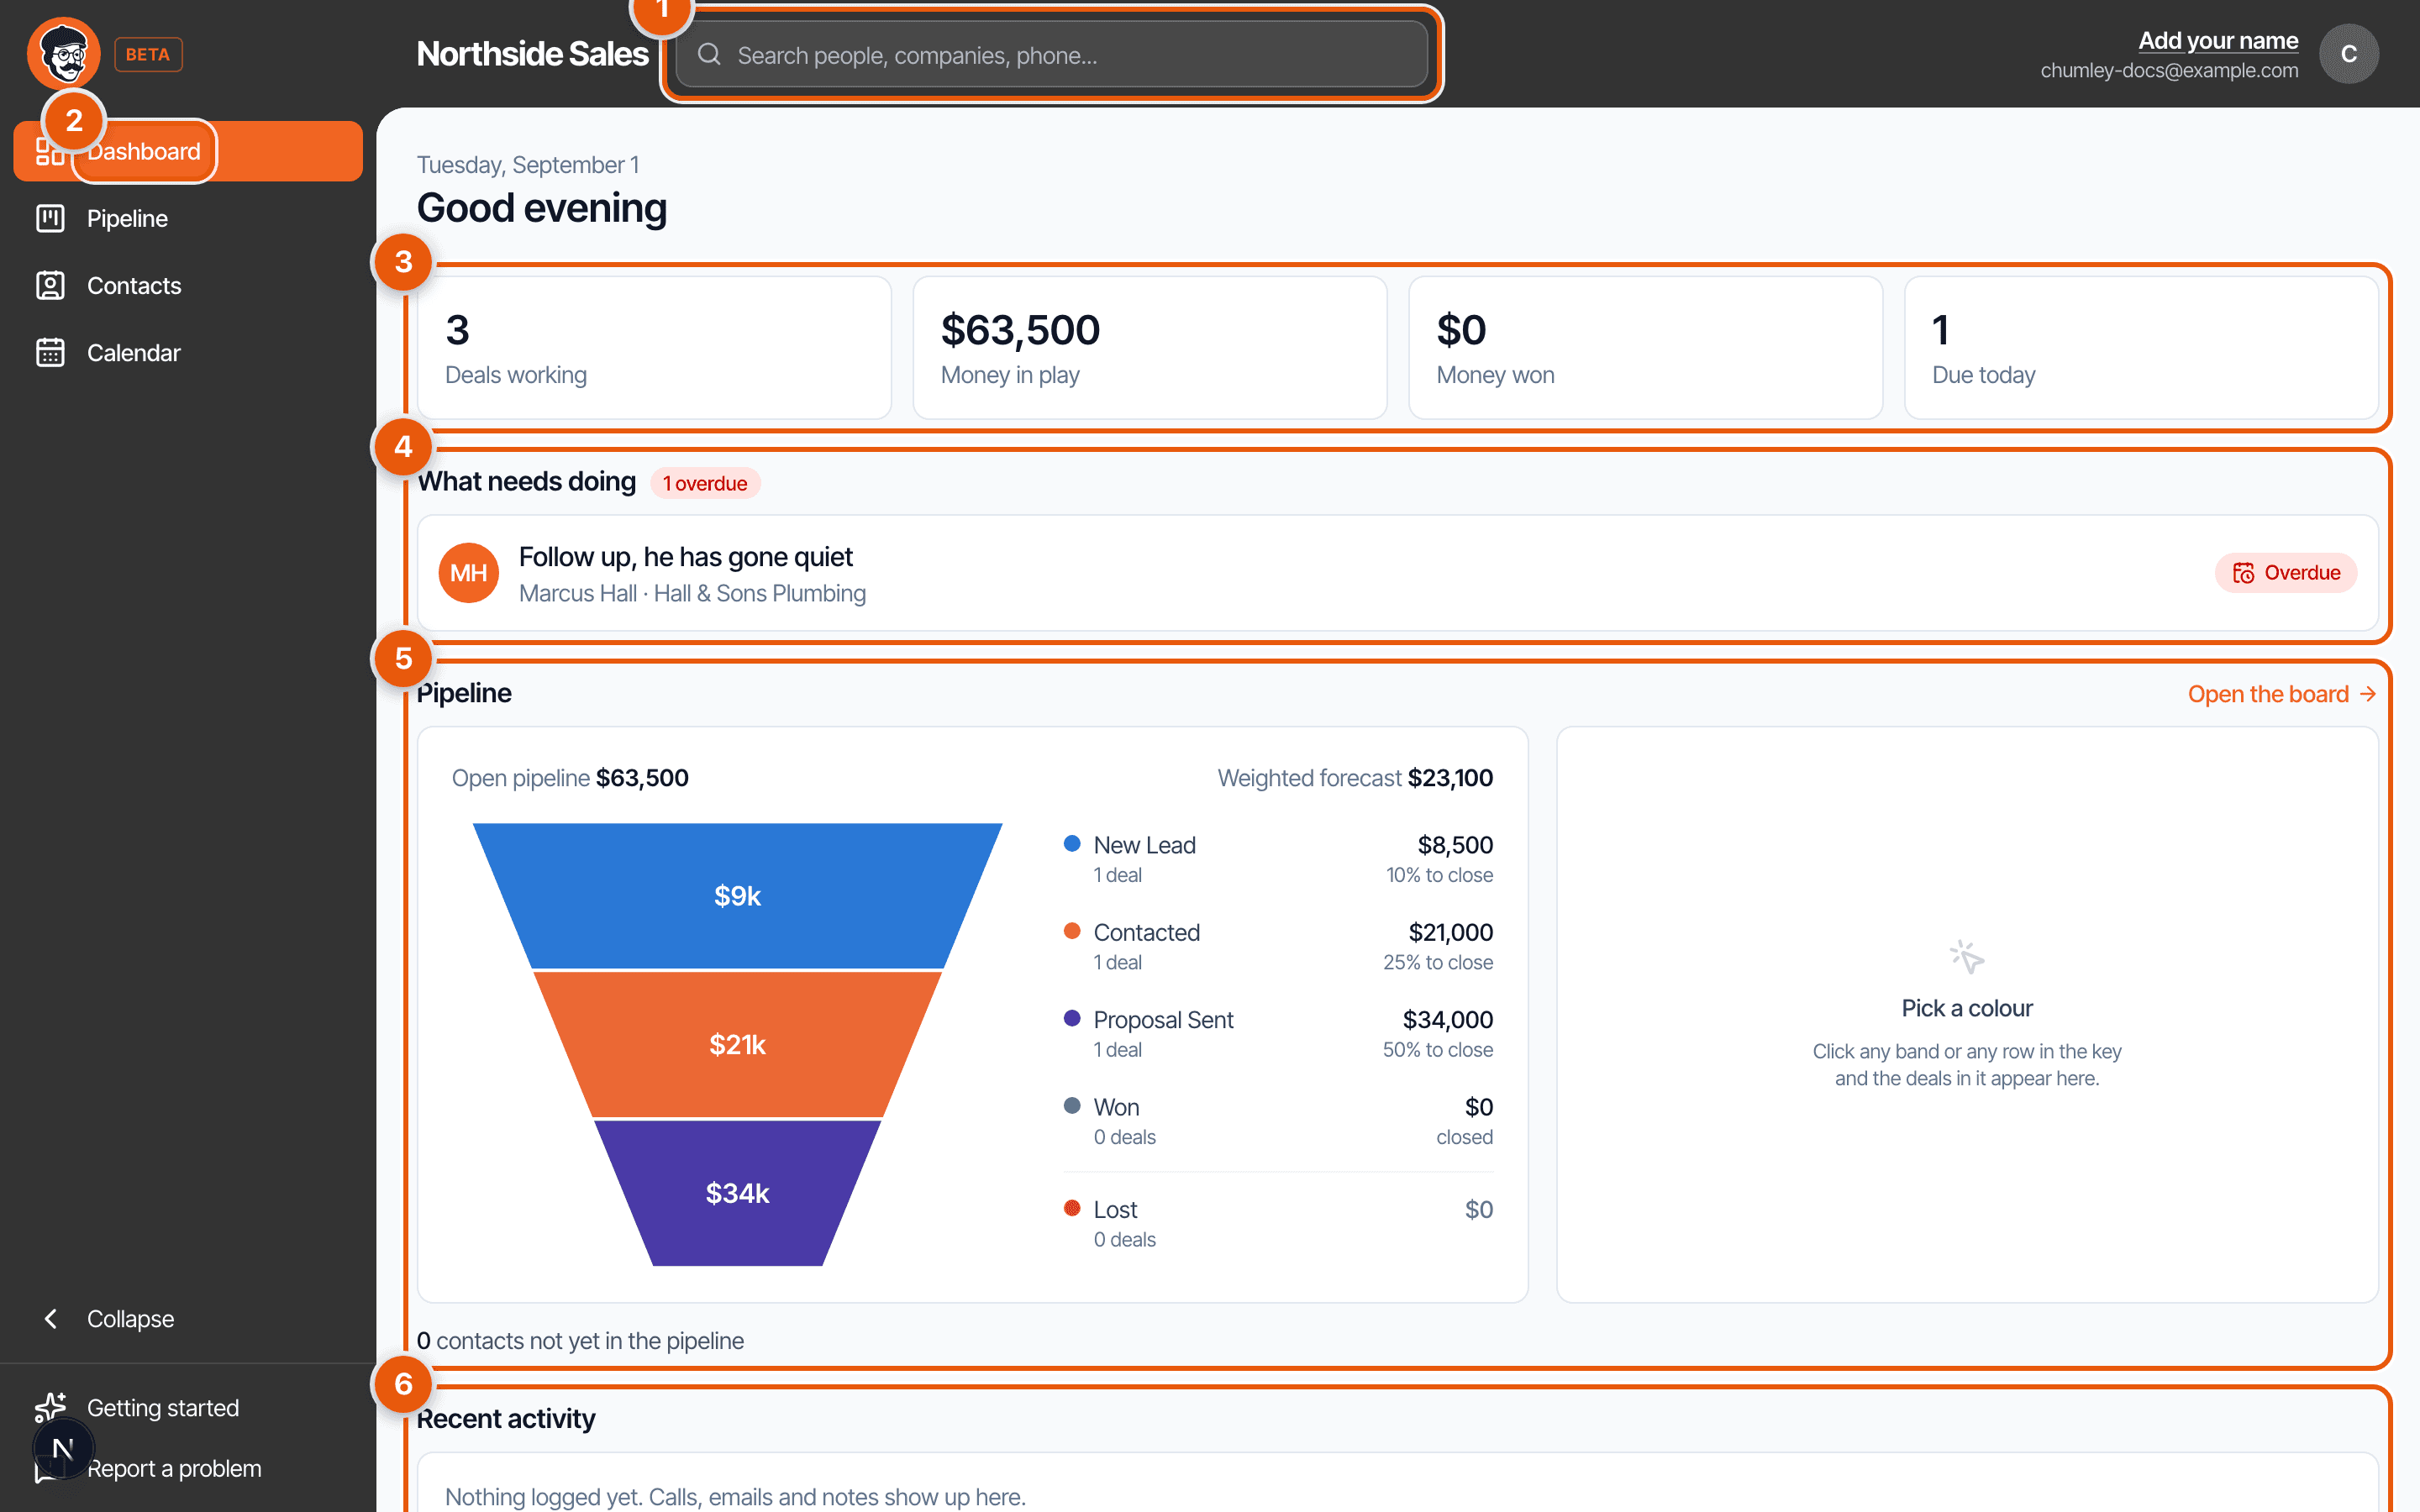Click the Getting started sparkle icon
Viewport: 2420px width, 1512px height.
(50, 1407)
